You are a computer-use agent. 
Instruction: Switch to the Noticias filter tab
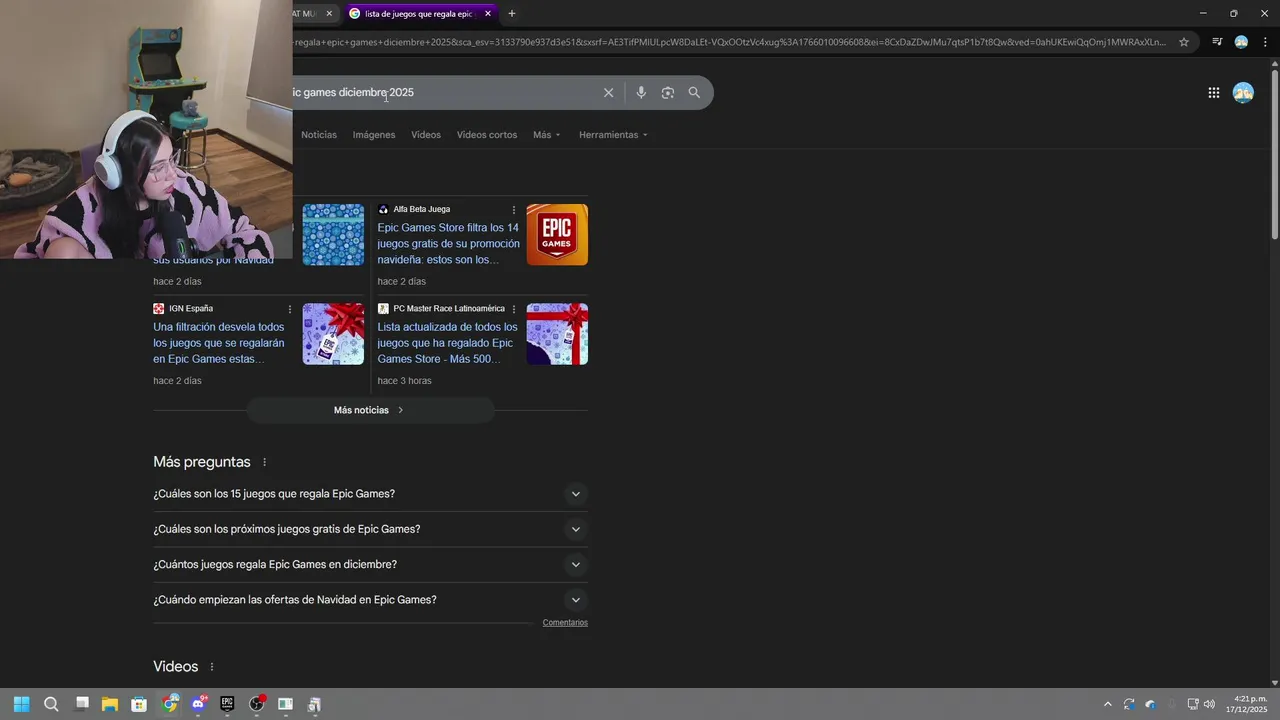(x=319, y=135)
